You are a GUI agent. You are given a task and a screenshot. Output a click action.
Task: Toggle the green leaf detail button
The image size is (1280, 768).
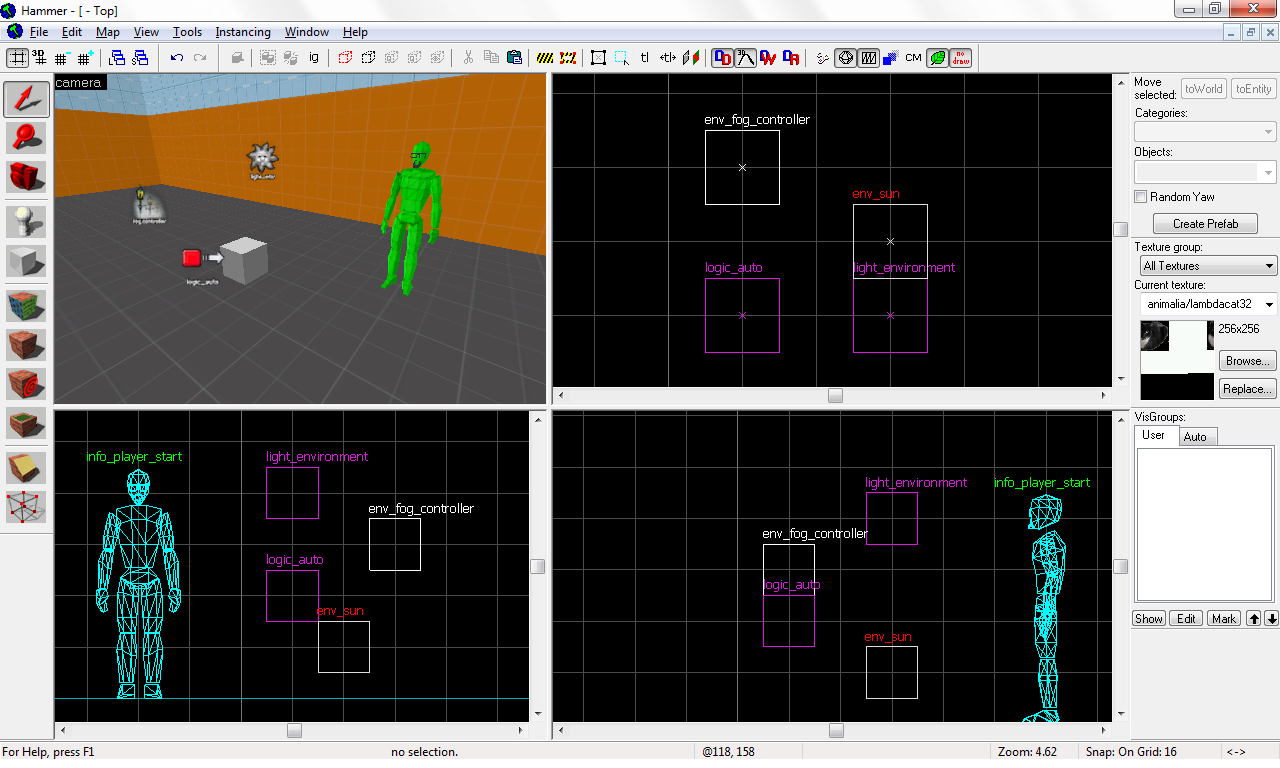point(937,58)
